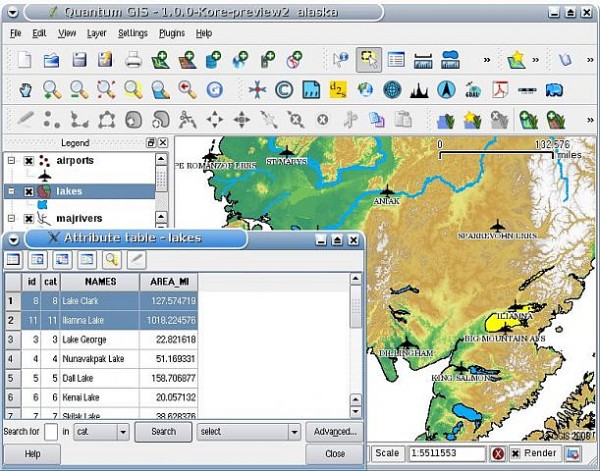The width and height of the screenshot is (600, 471).
Task: Click the Search button
Action: 163,432
